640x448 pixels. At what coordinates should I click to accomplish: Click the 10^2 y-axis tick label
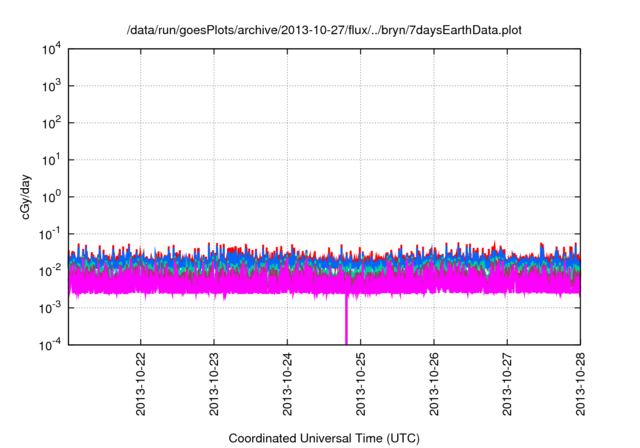(x=52, y=123)
